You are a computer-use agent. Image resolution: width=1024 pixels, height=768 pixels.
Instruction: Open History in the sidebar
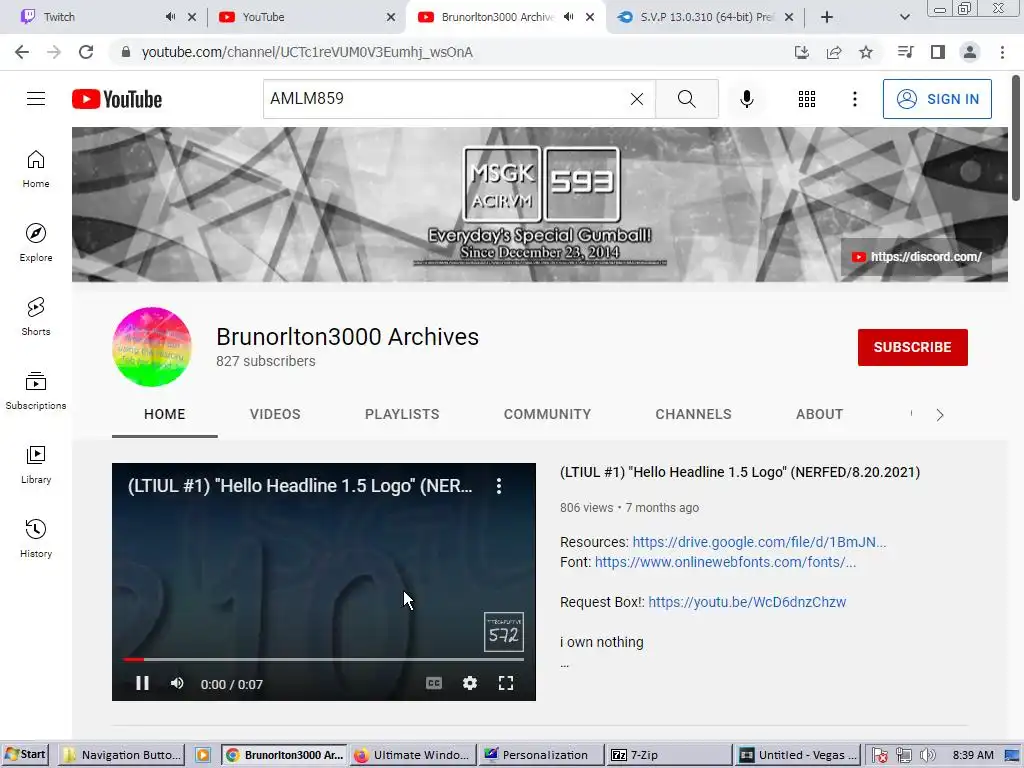click(x=36, y=538)
